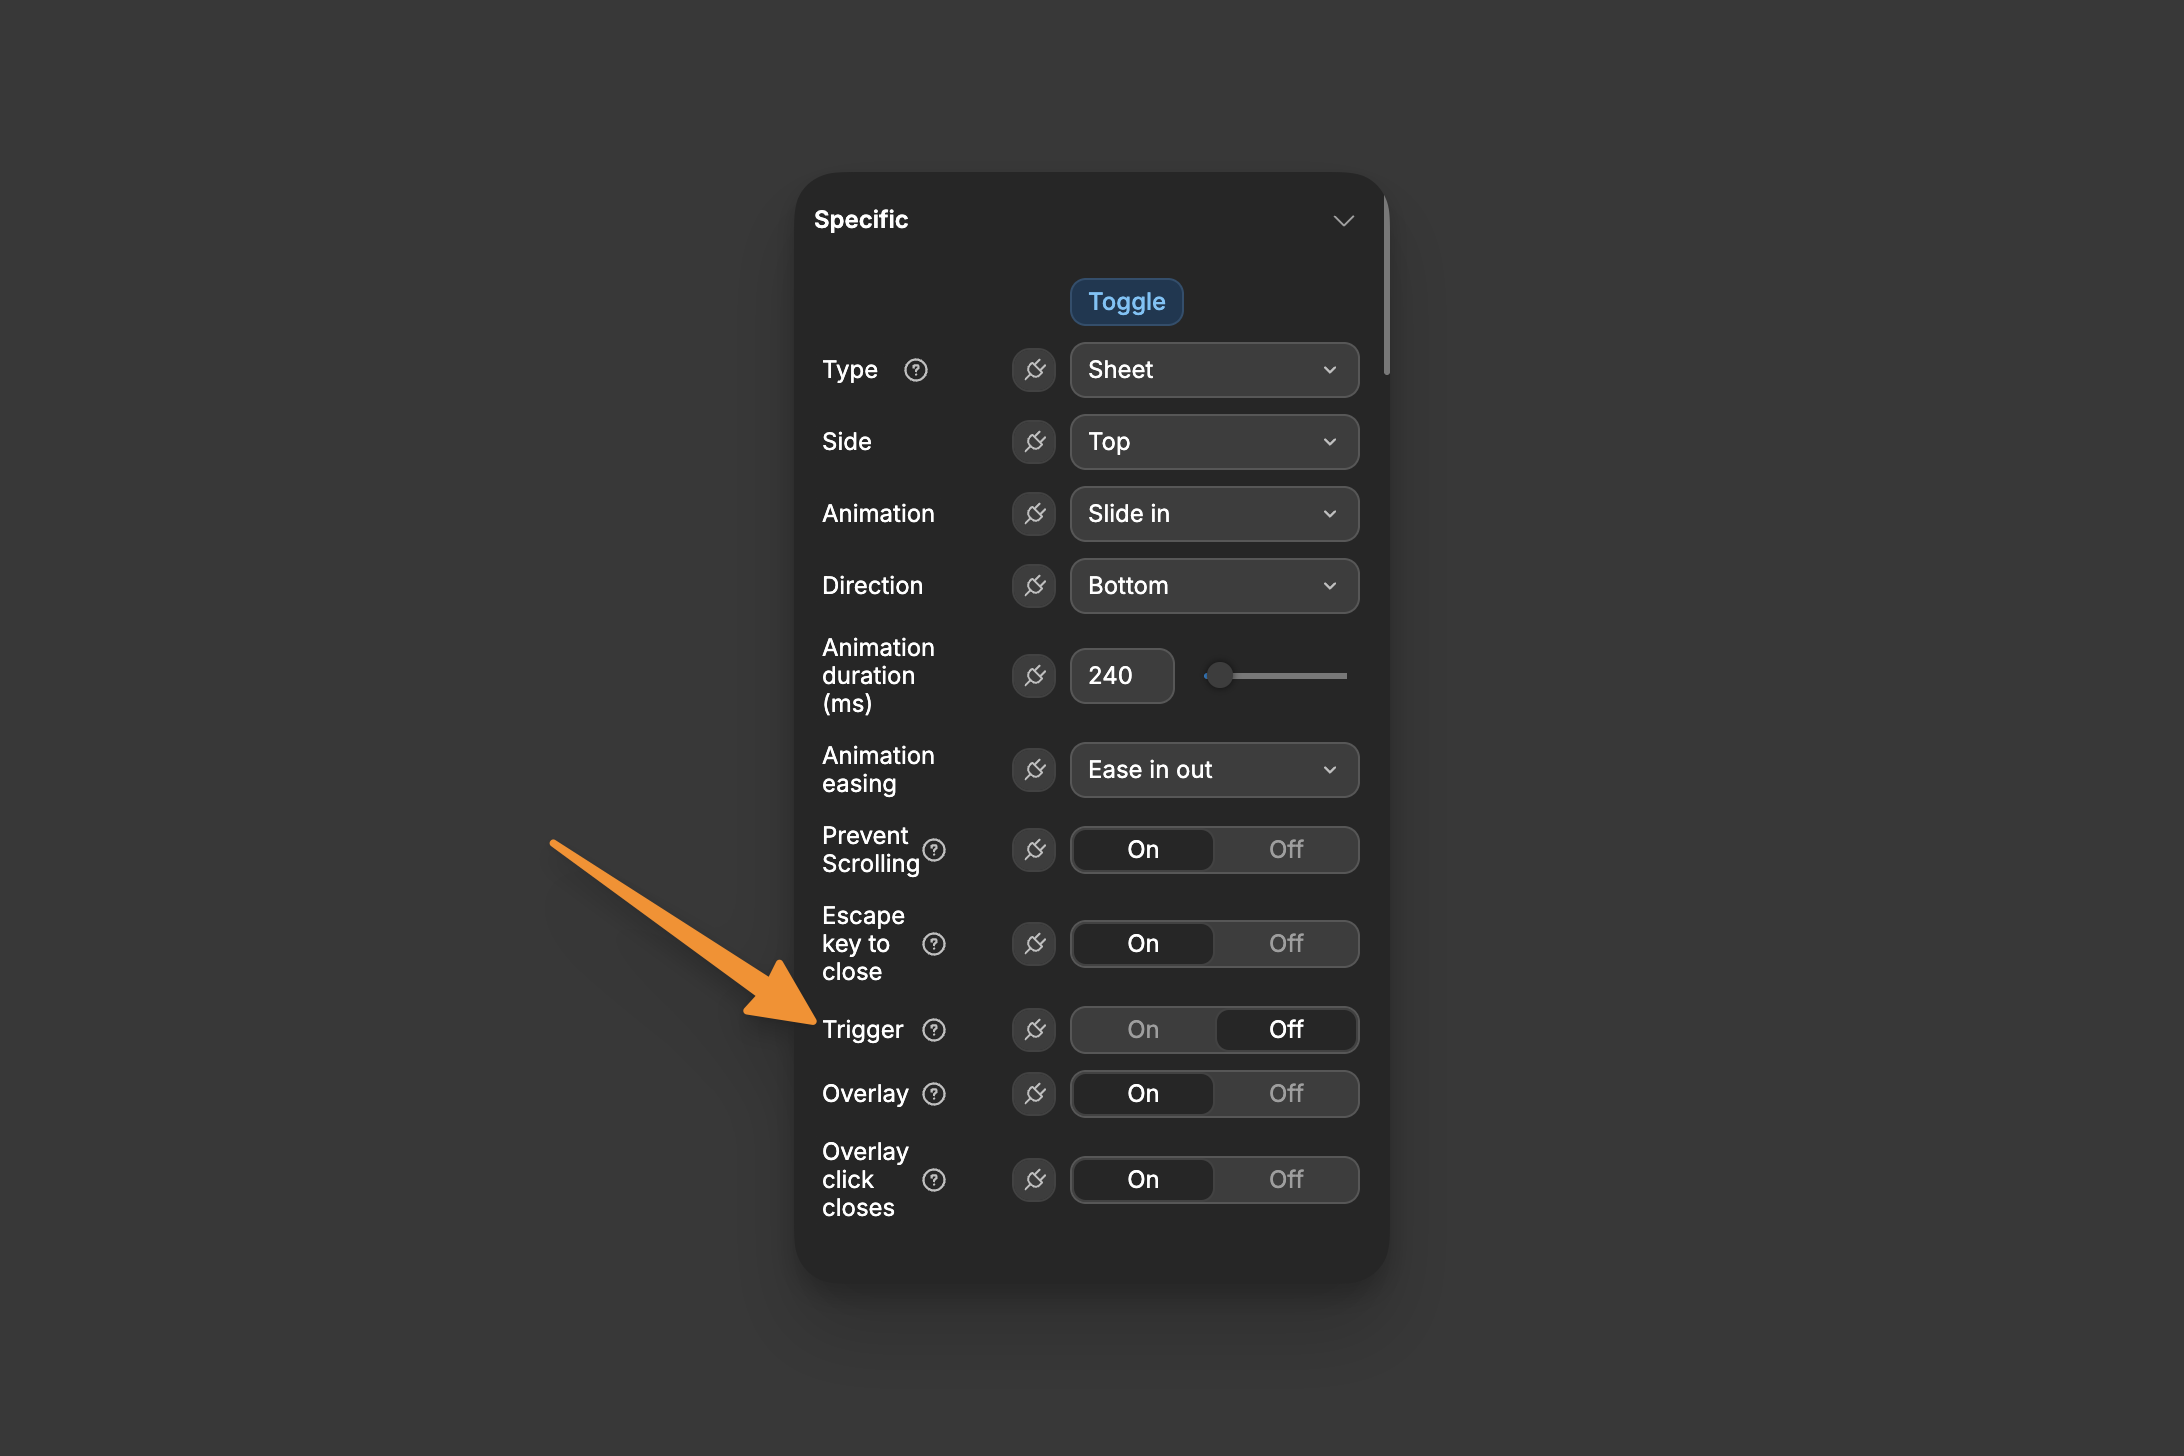
Task: Click the reset icon next to Prevent Scrolling
Action: click(x=1035, y=850)
